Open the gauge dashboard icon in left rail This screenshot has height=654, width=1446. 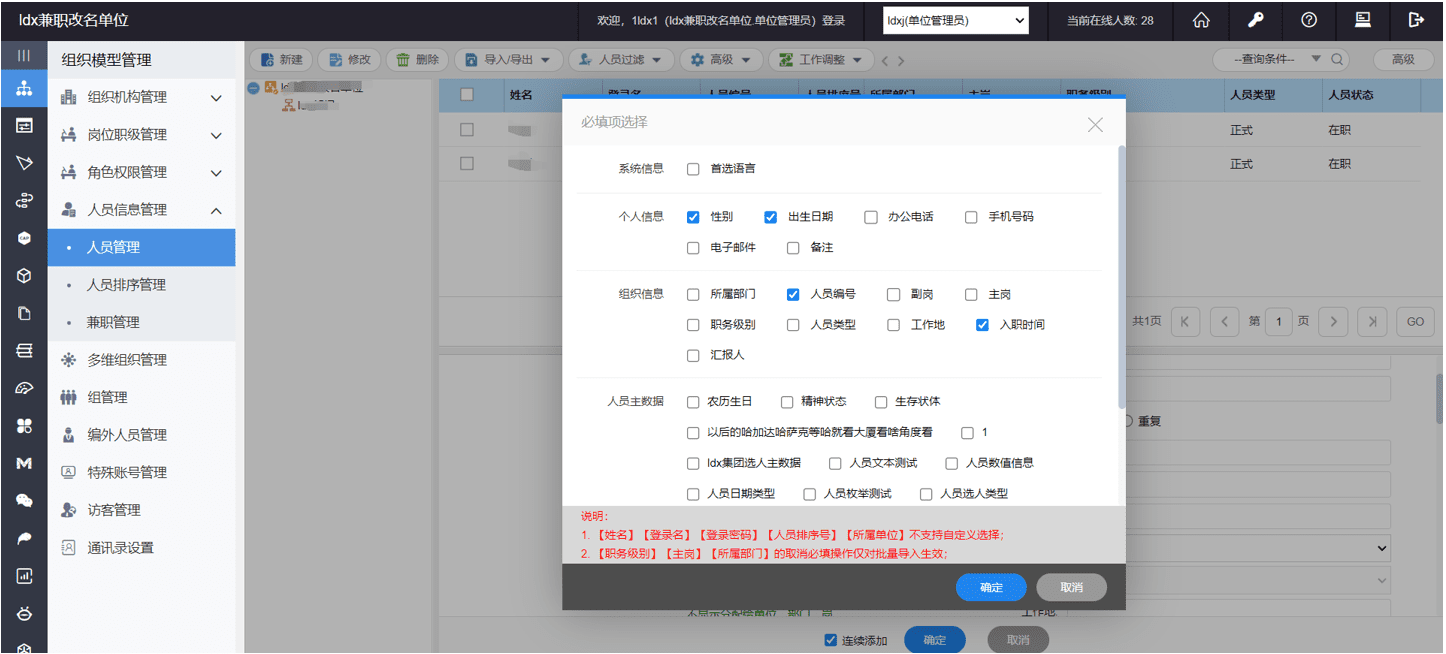click(x=24, y=388)
